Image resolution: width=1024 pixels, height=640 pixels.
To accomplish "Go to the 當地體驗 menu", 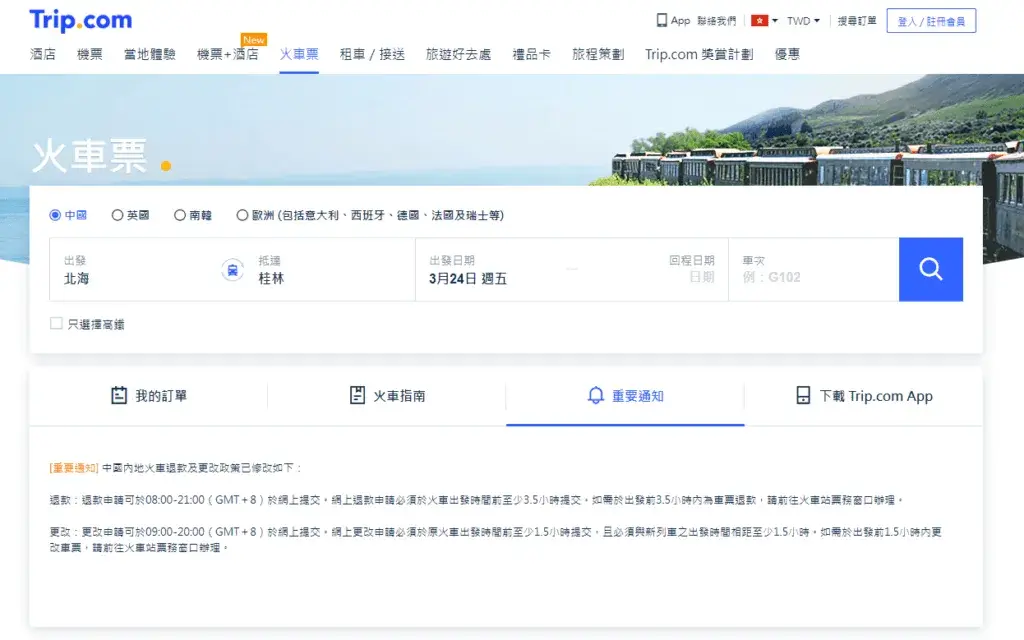I will (x=150, y=54).
